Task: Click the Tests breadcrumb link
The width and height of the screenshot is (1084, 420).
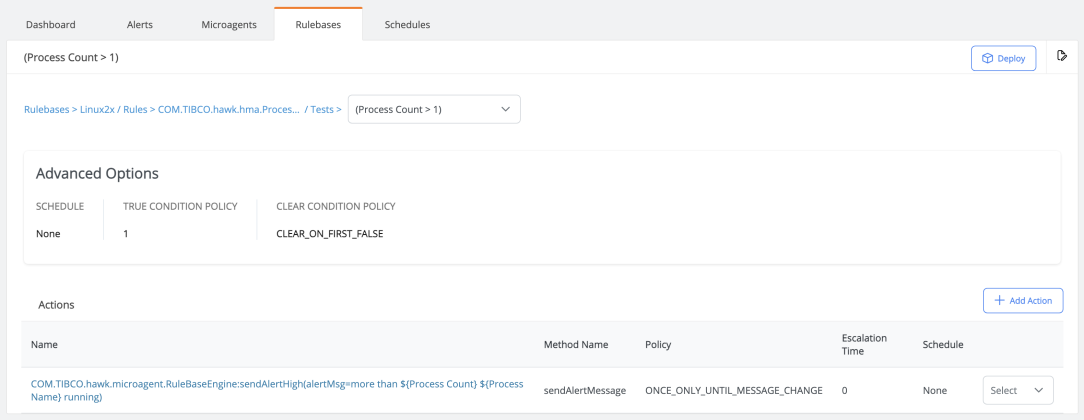Action: (x=321, y=109)
